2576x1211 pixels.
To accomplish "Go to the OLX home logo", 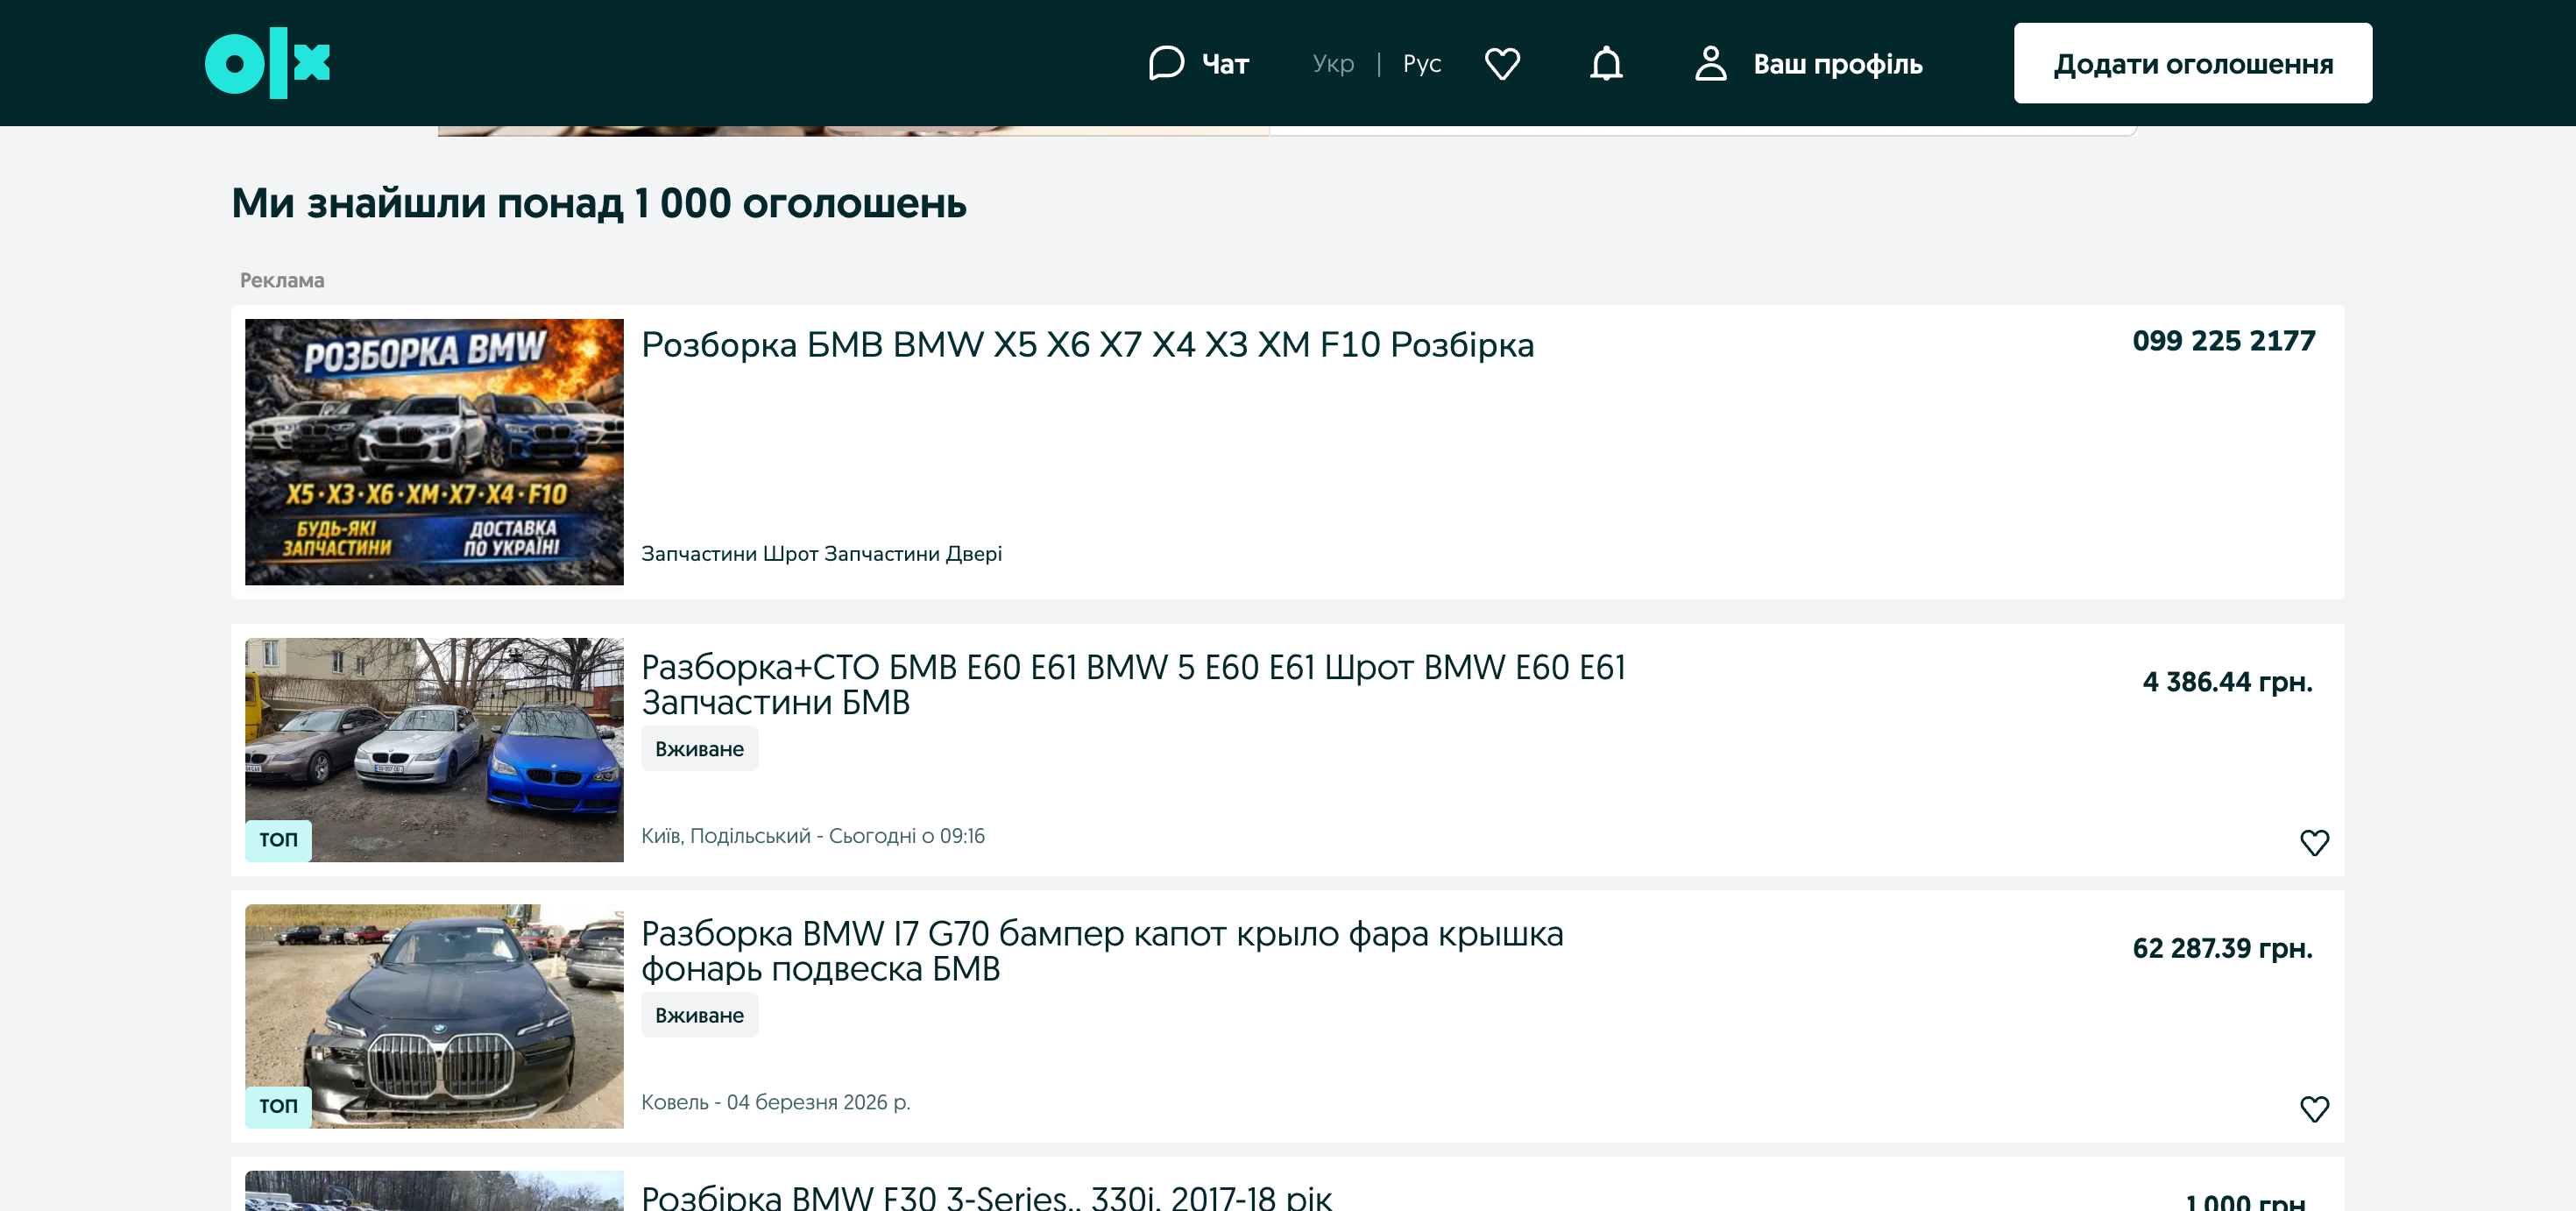I will tap(267, 63).
